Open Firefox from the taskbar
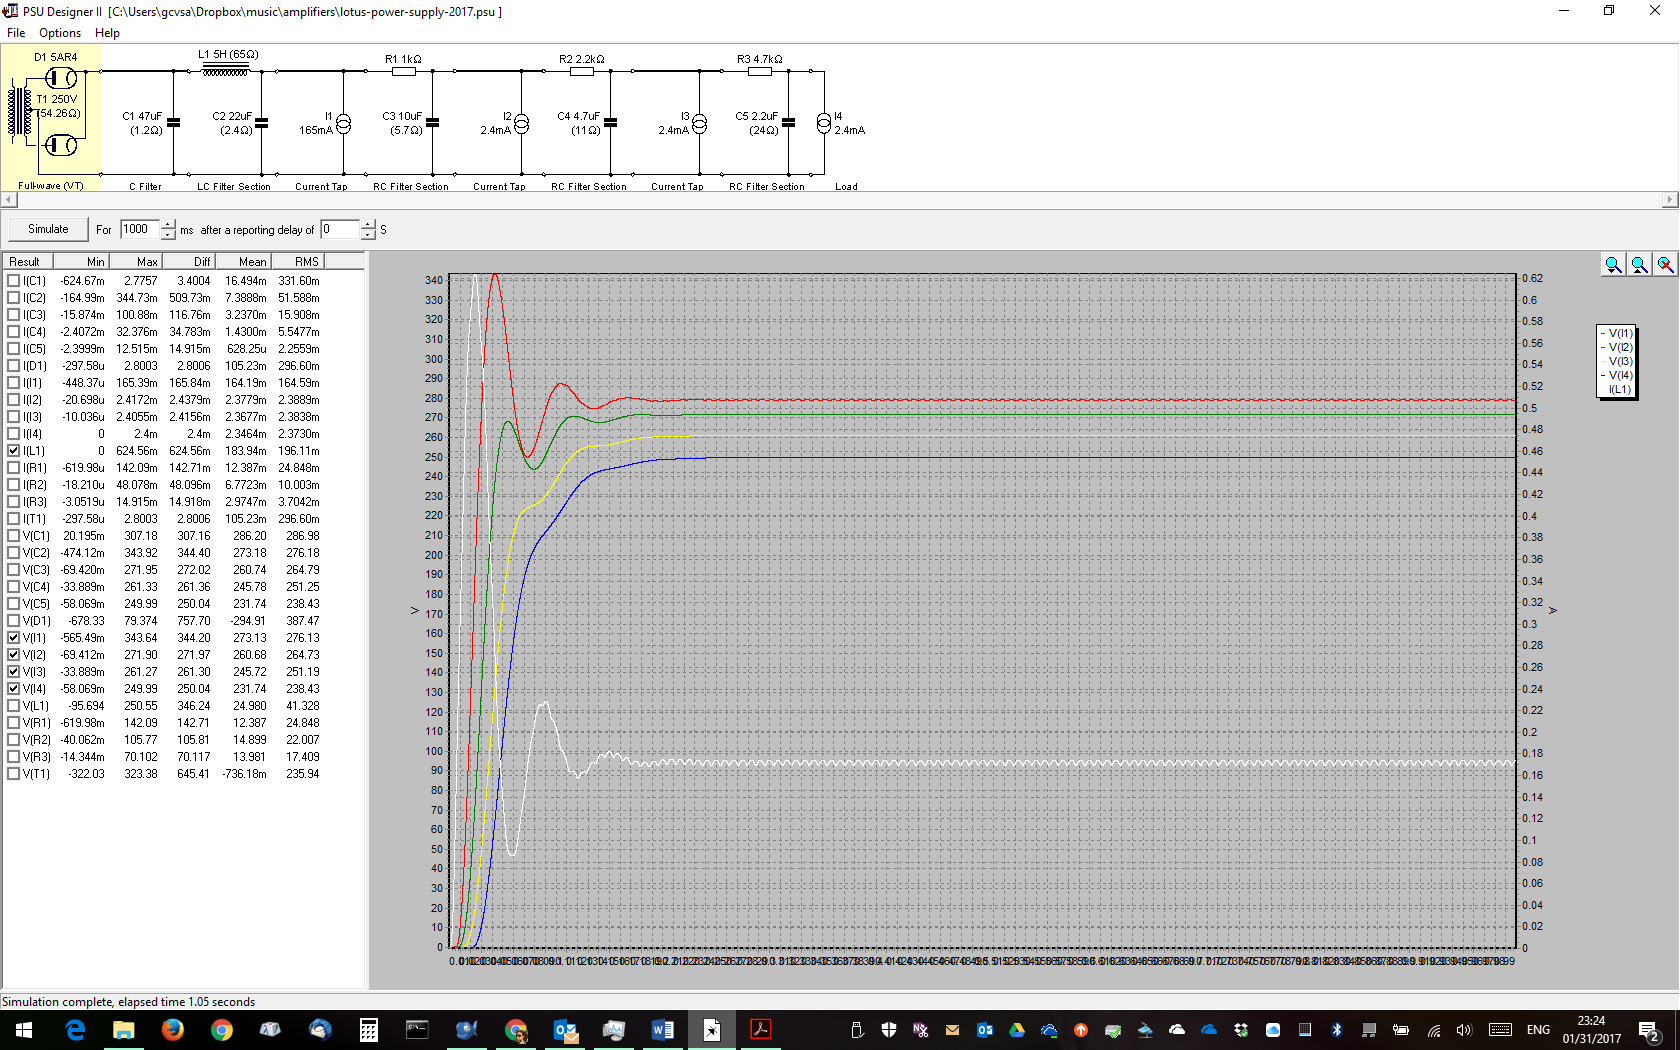 pos(172,1029)
